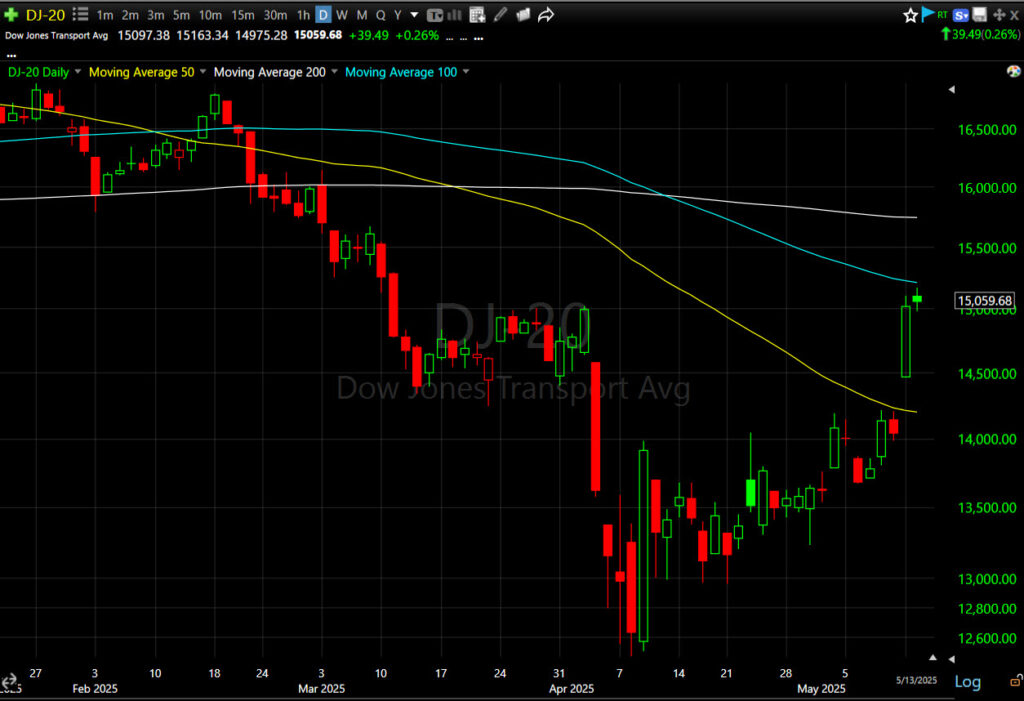Click the lower left-pointing triangle near axis bottom

952,659
